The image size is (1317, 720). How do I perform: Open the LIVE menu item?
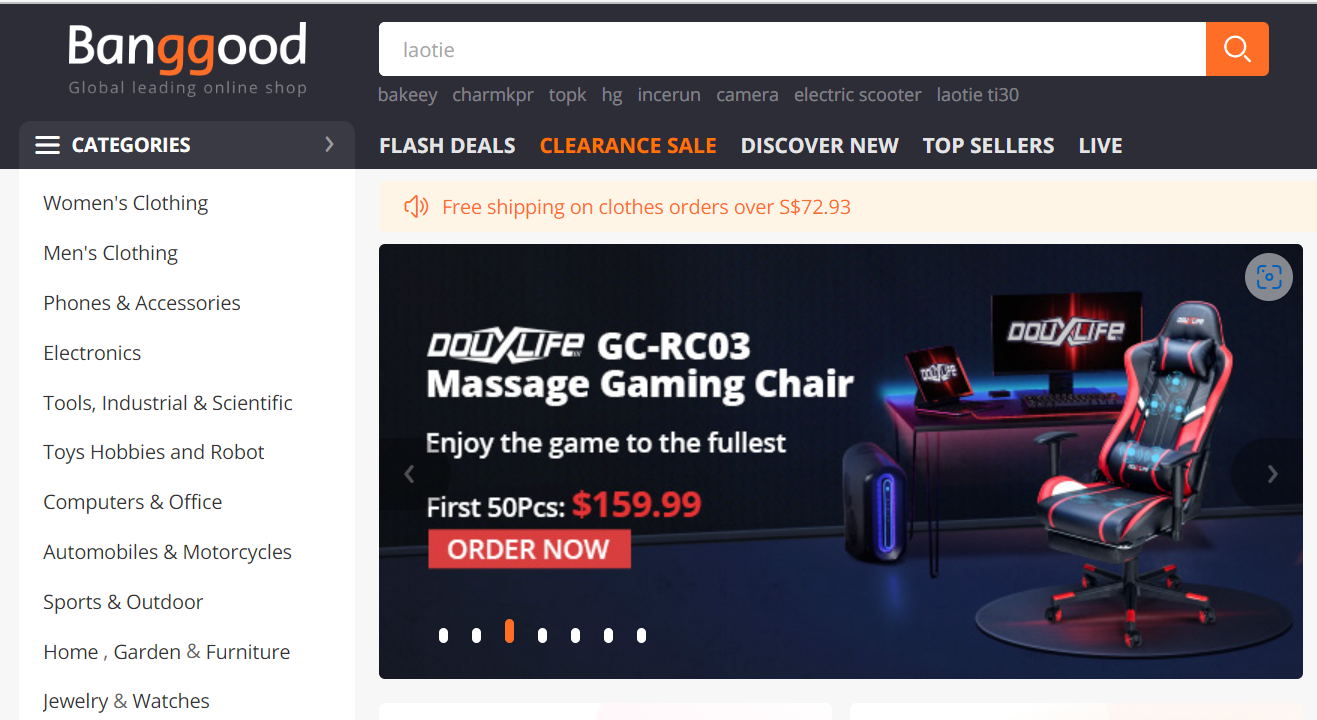[x=1100, y=146]
